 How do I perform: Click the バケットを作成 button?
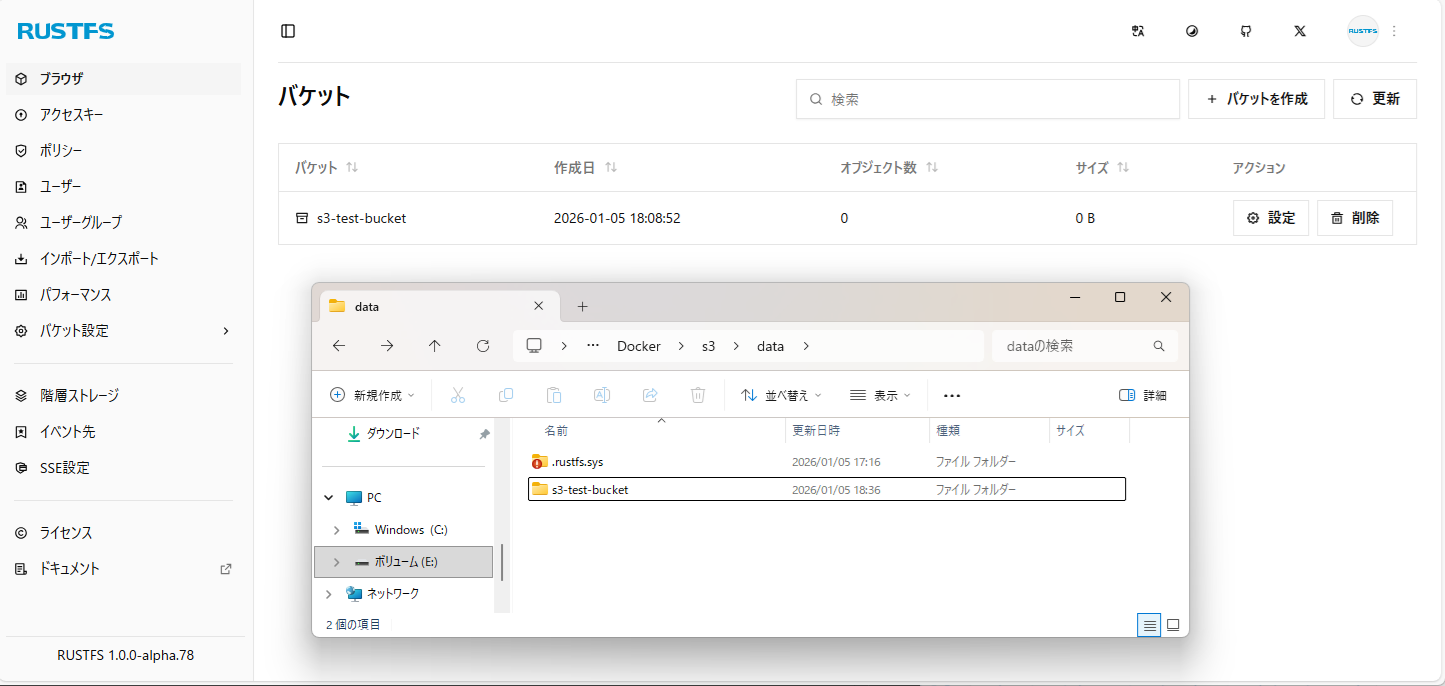tap(1256, 99)
